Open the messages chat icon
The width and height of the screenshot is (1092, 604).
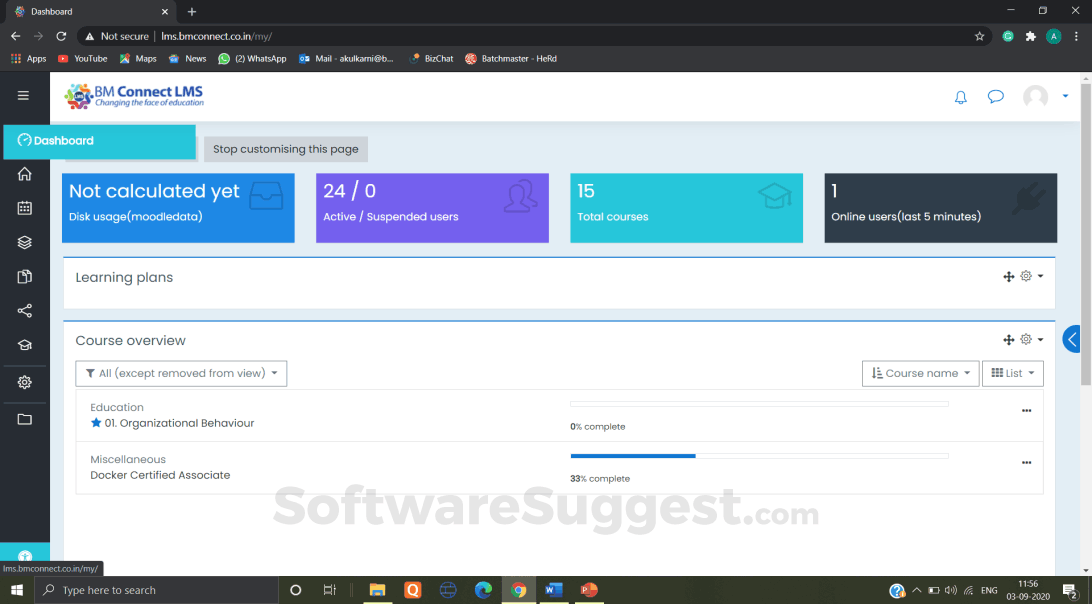tap(995, 97)
